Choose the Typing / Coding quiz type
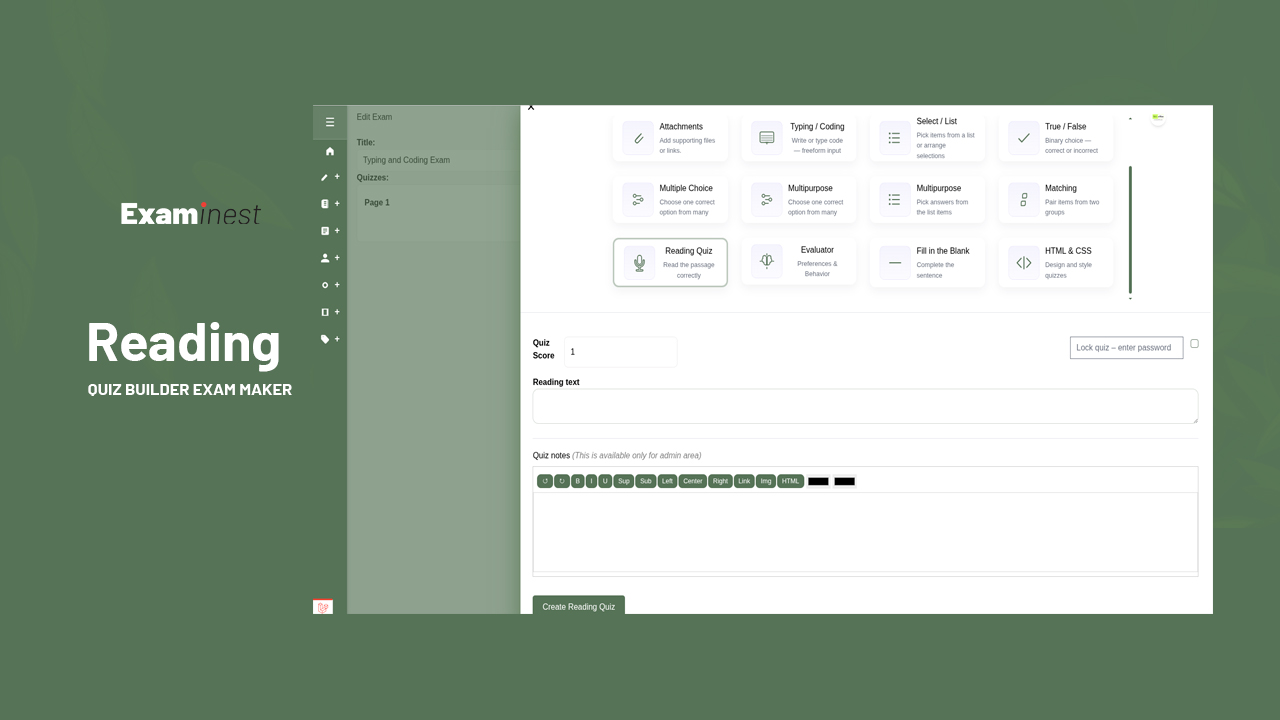Viewport: 1280px width, 720px height. pos(799,138)
